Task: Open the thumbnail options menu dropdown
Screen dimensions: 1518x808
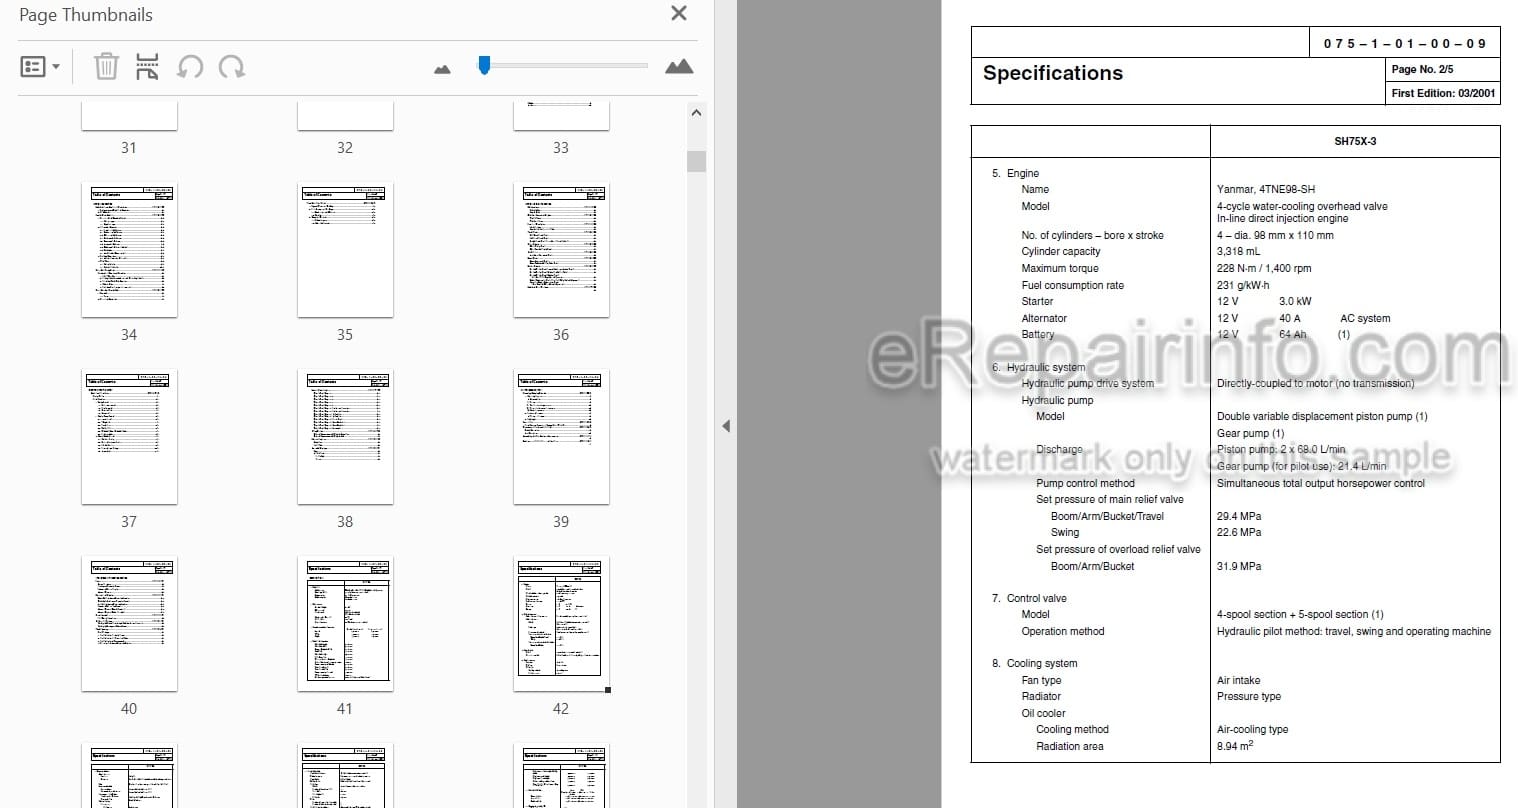Action: (40, 67)
